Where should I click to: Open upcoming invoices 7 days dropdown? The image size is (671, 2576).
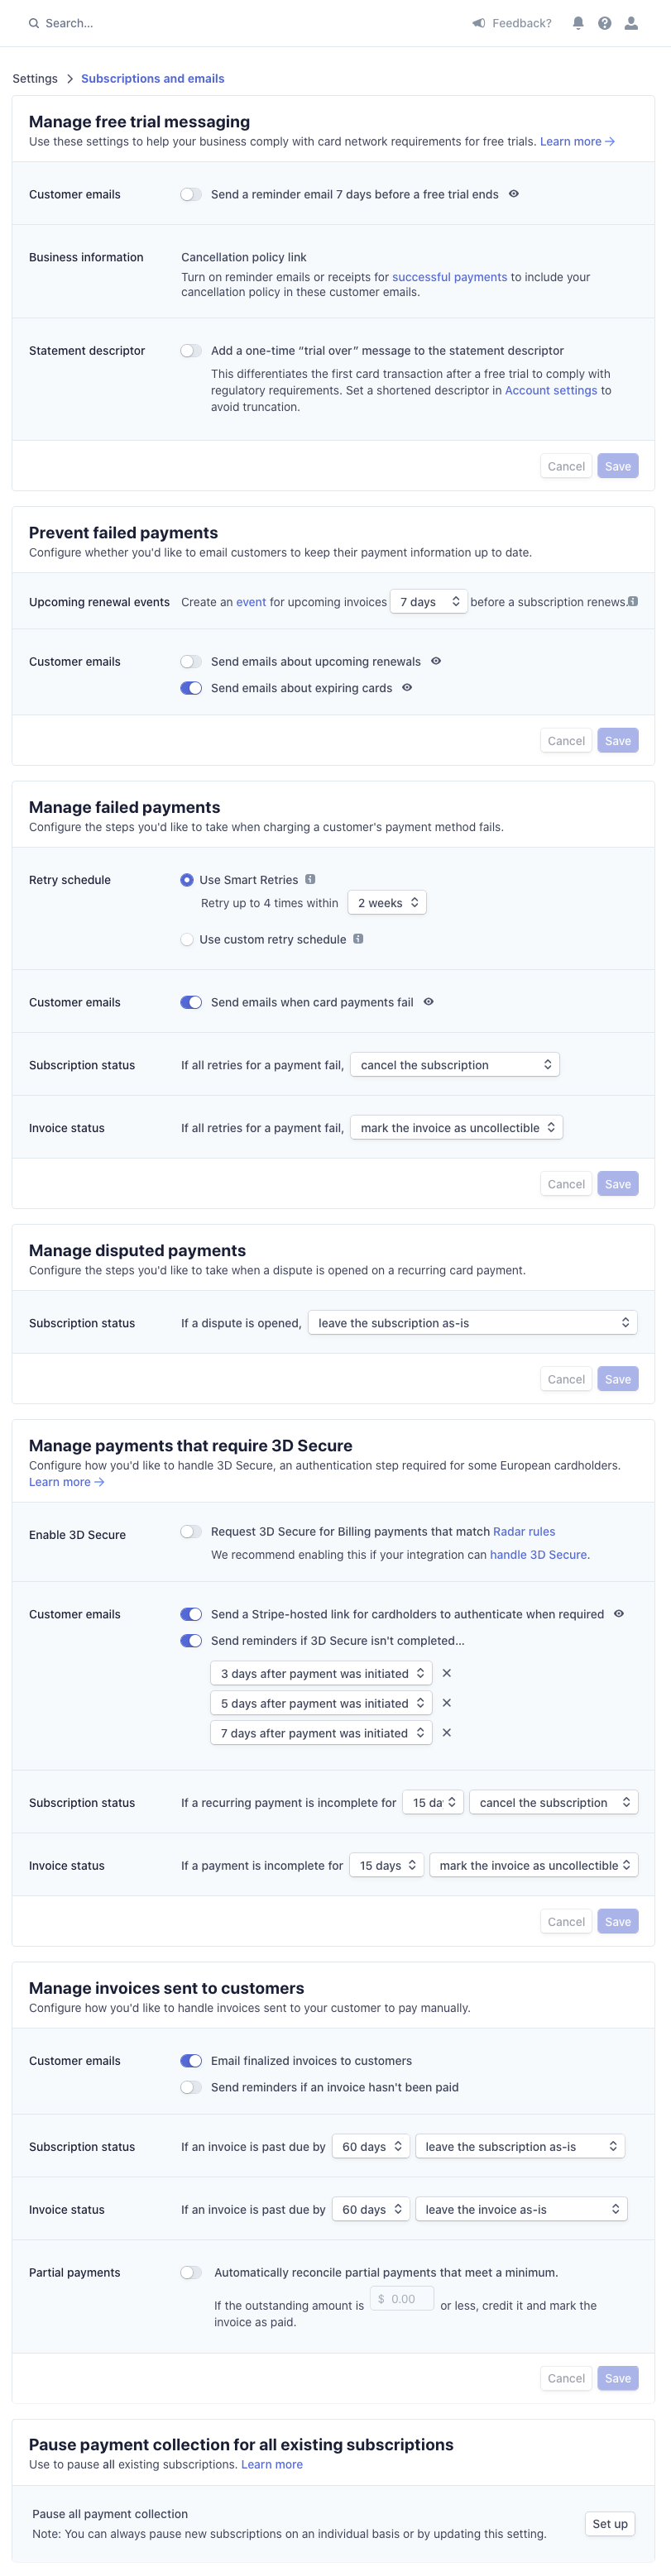[x=428, y=602]
